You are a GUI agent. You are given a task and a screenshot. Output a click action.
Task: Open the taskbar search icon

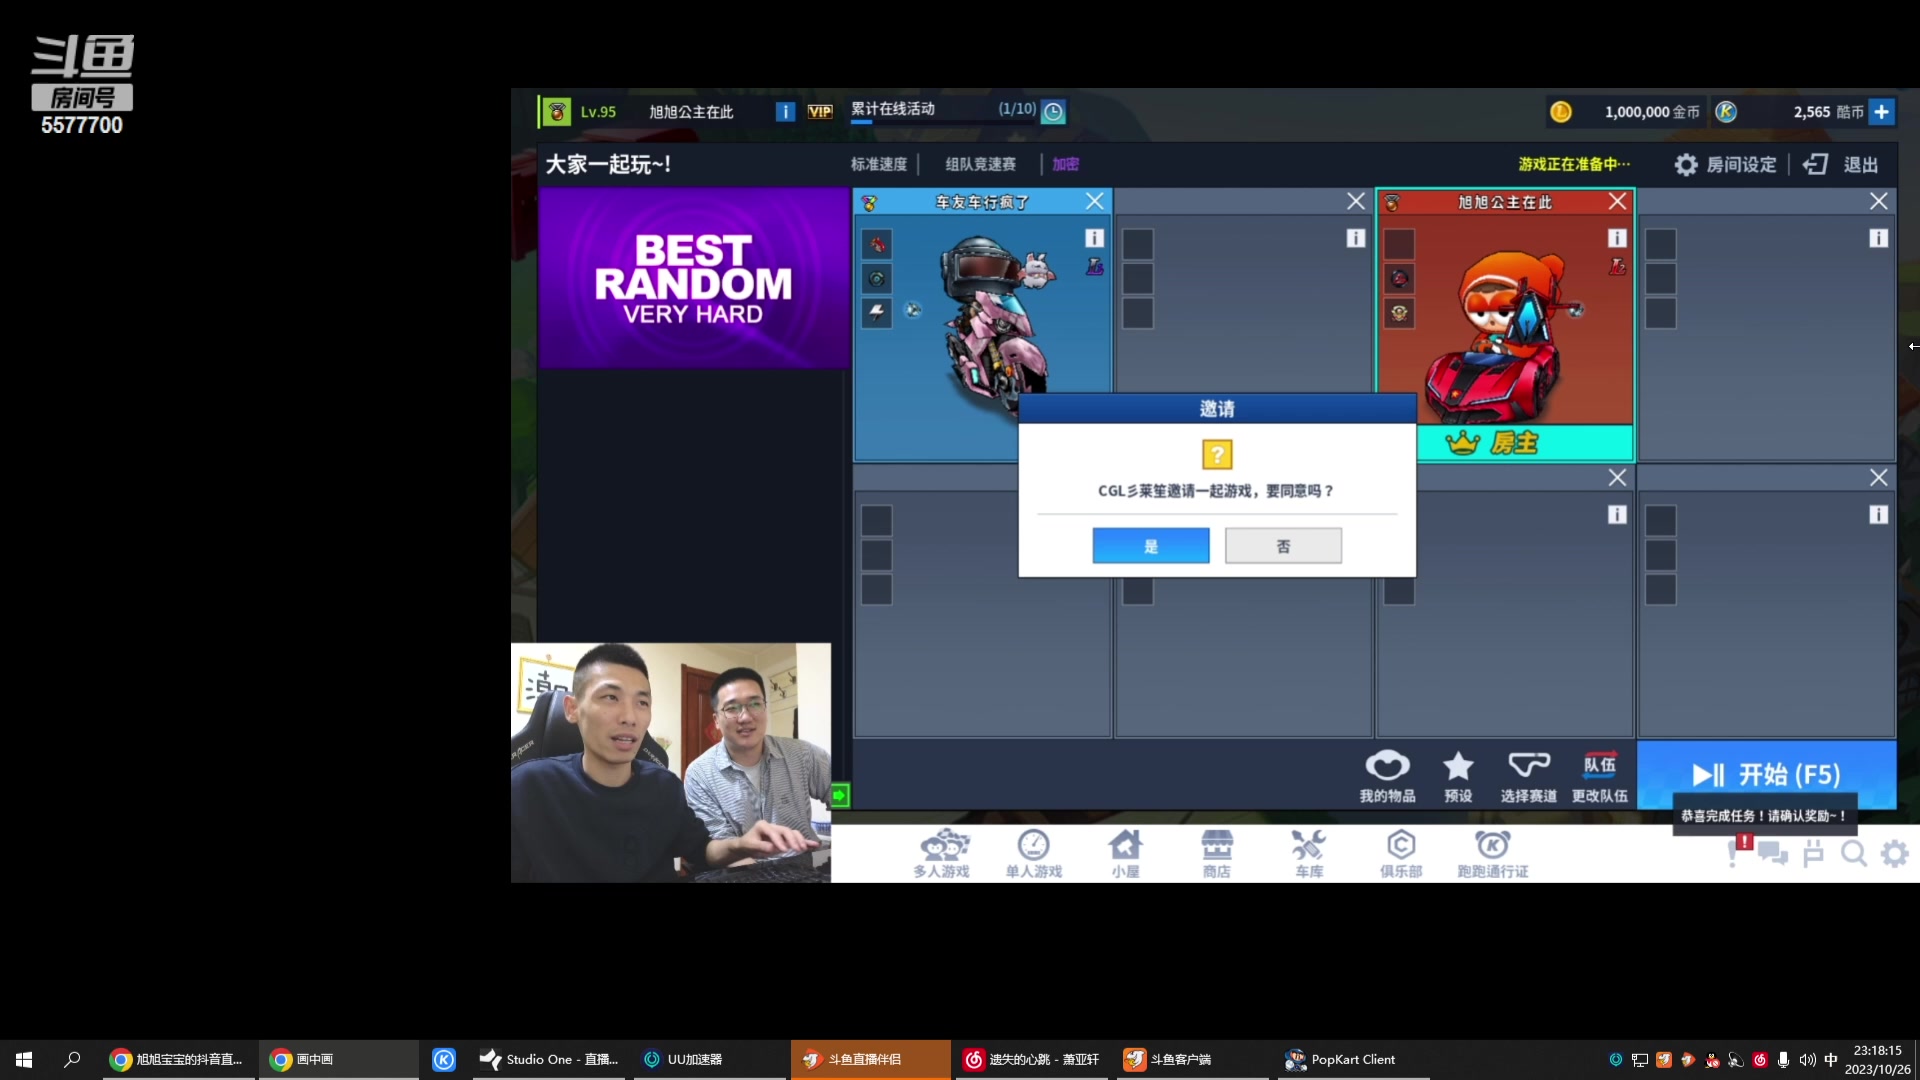click(x=72, y=1059)
